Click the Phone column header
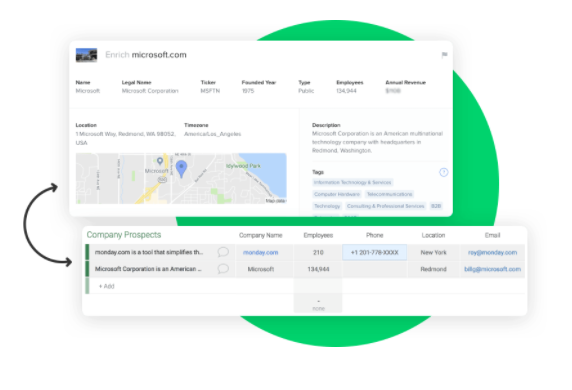This screenshot has height=390, width=572. click(374, 235)
